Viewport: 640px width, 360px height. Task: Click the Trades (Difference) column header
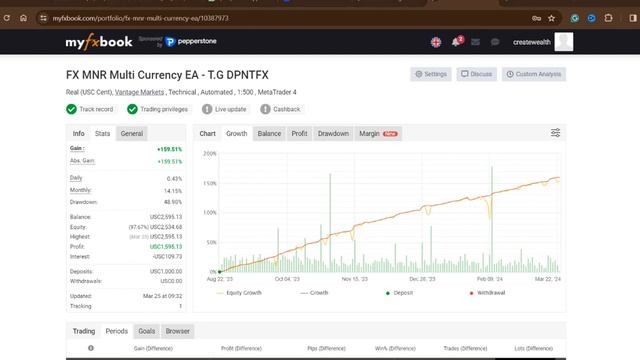465,349
